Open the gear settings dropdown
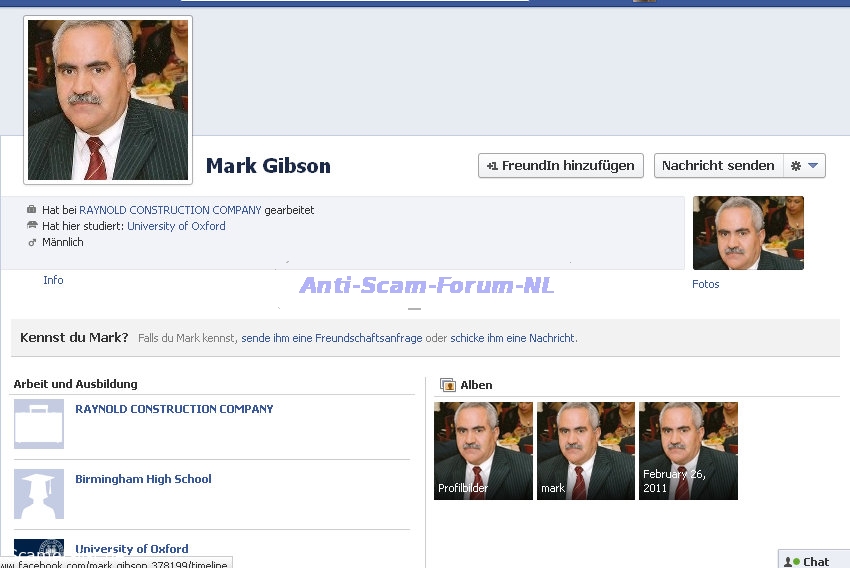The width and height of the screenshot is (850, 568). coord(804,166)
